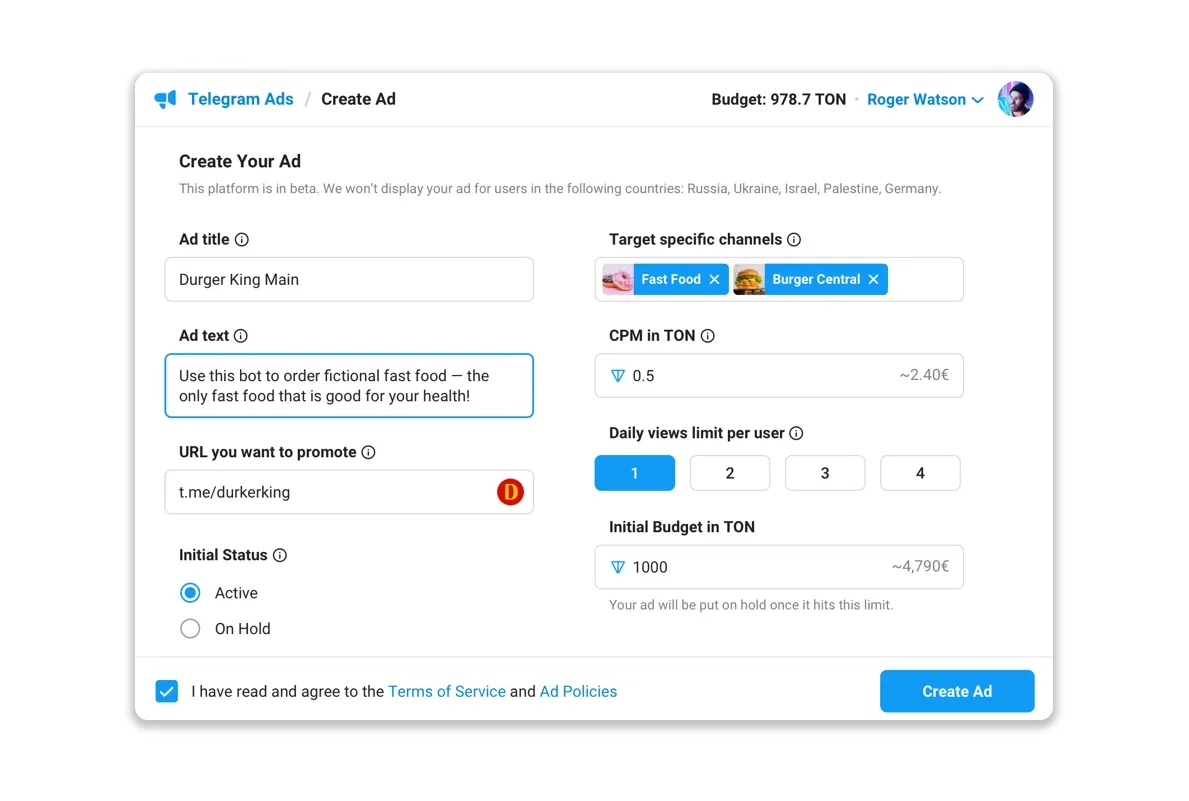Viewport: 1189px width, 801px height.
Task: Select the Create Ad breadcrumb item
Action: [358, 99]
